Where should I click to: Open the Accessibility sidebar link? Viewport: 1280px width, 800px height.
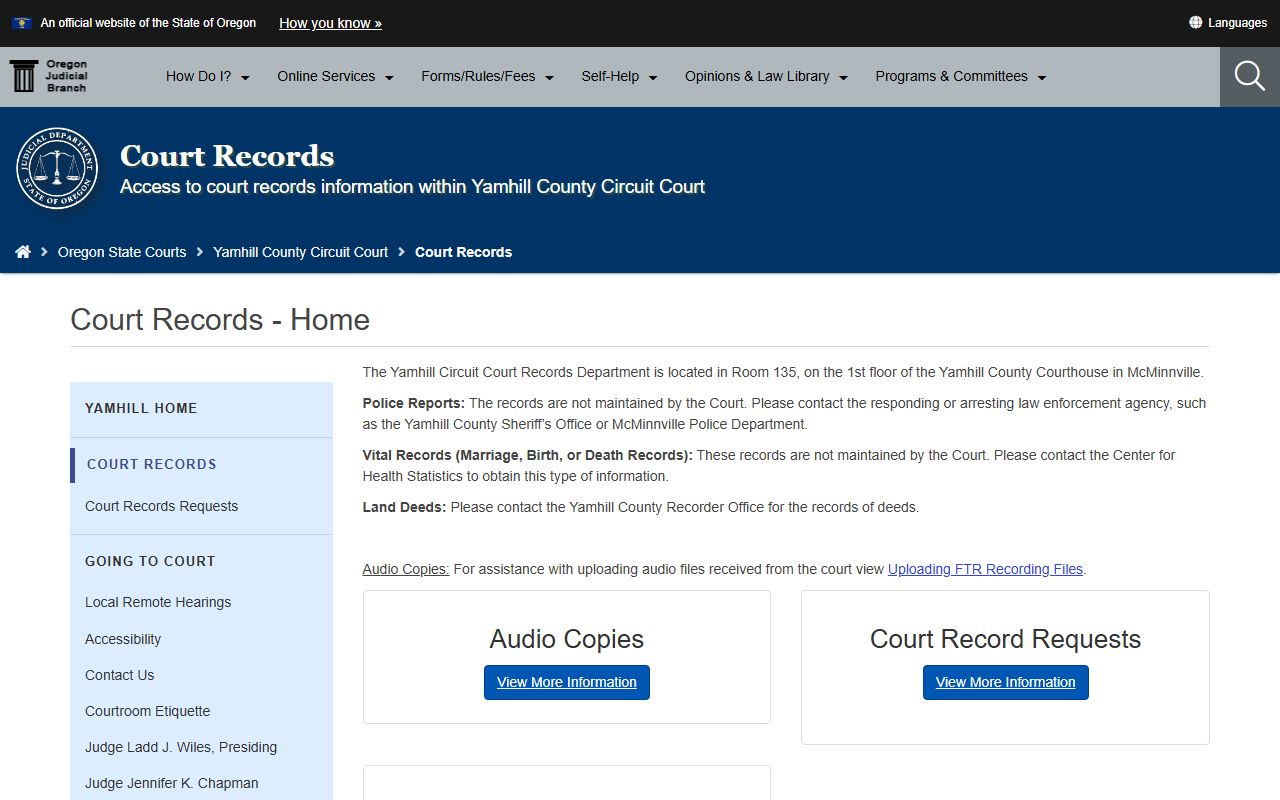[123, 639]
